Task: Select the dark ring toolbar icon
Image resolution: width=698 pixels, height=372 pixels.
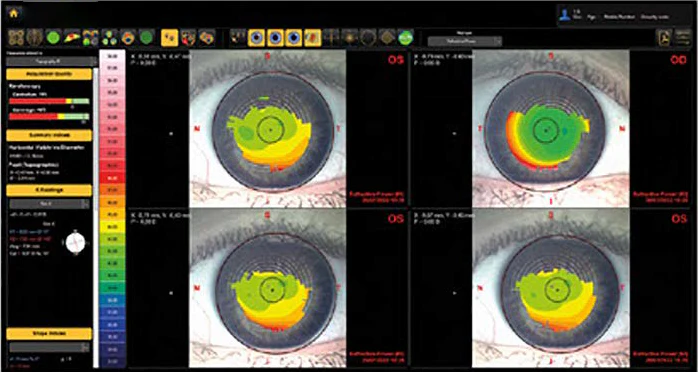Action: (368, 38)
